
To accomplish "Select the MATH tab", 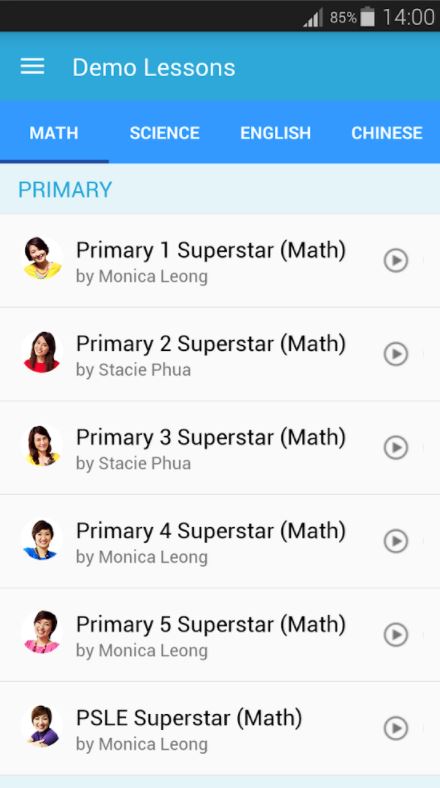I will click(x=54, y=133).
